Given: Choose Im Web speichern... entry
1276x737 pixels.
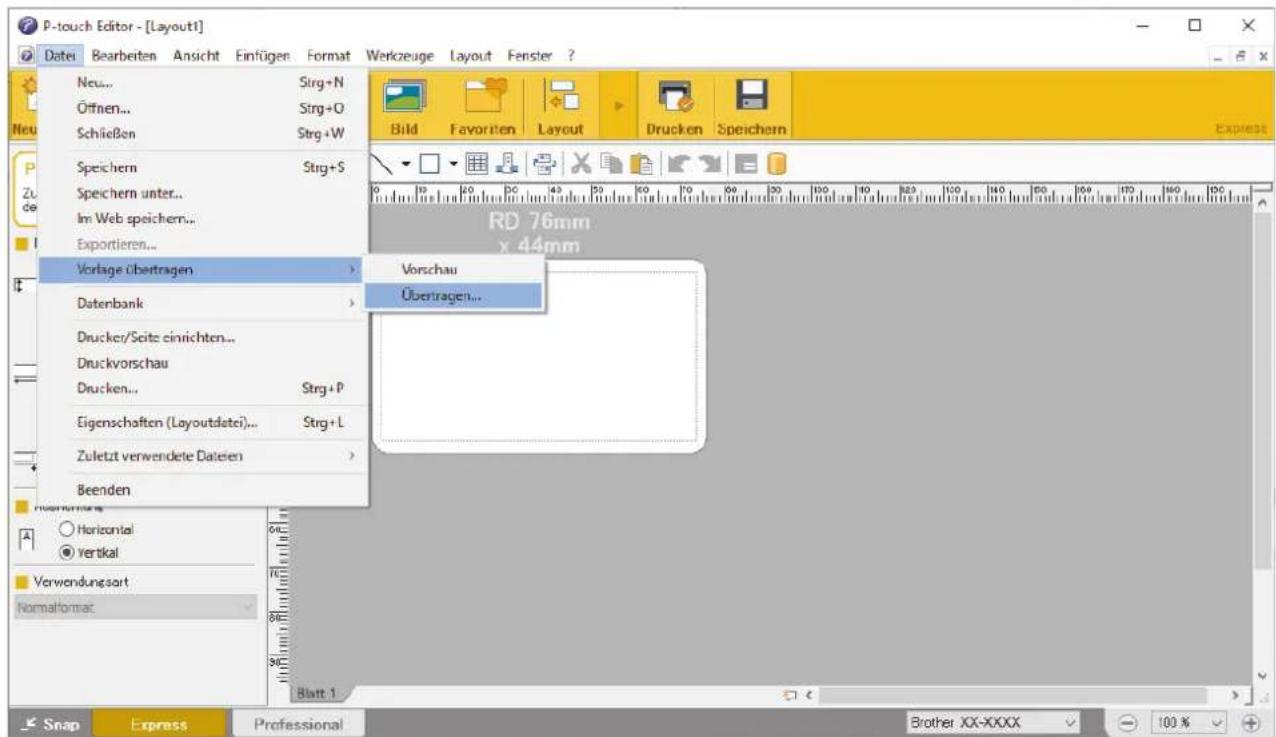Looking at the screenshot, I should pyautogui.click(x=204, y=218).
